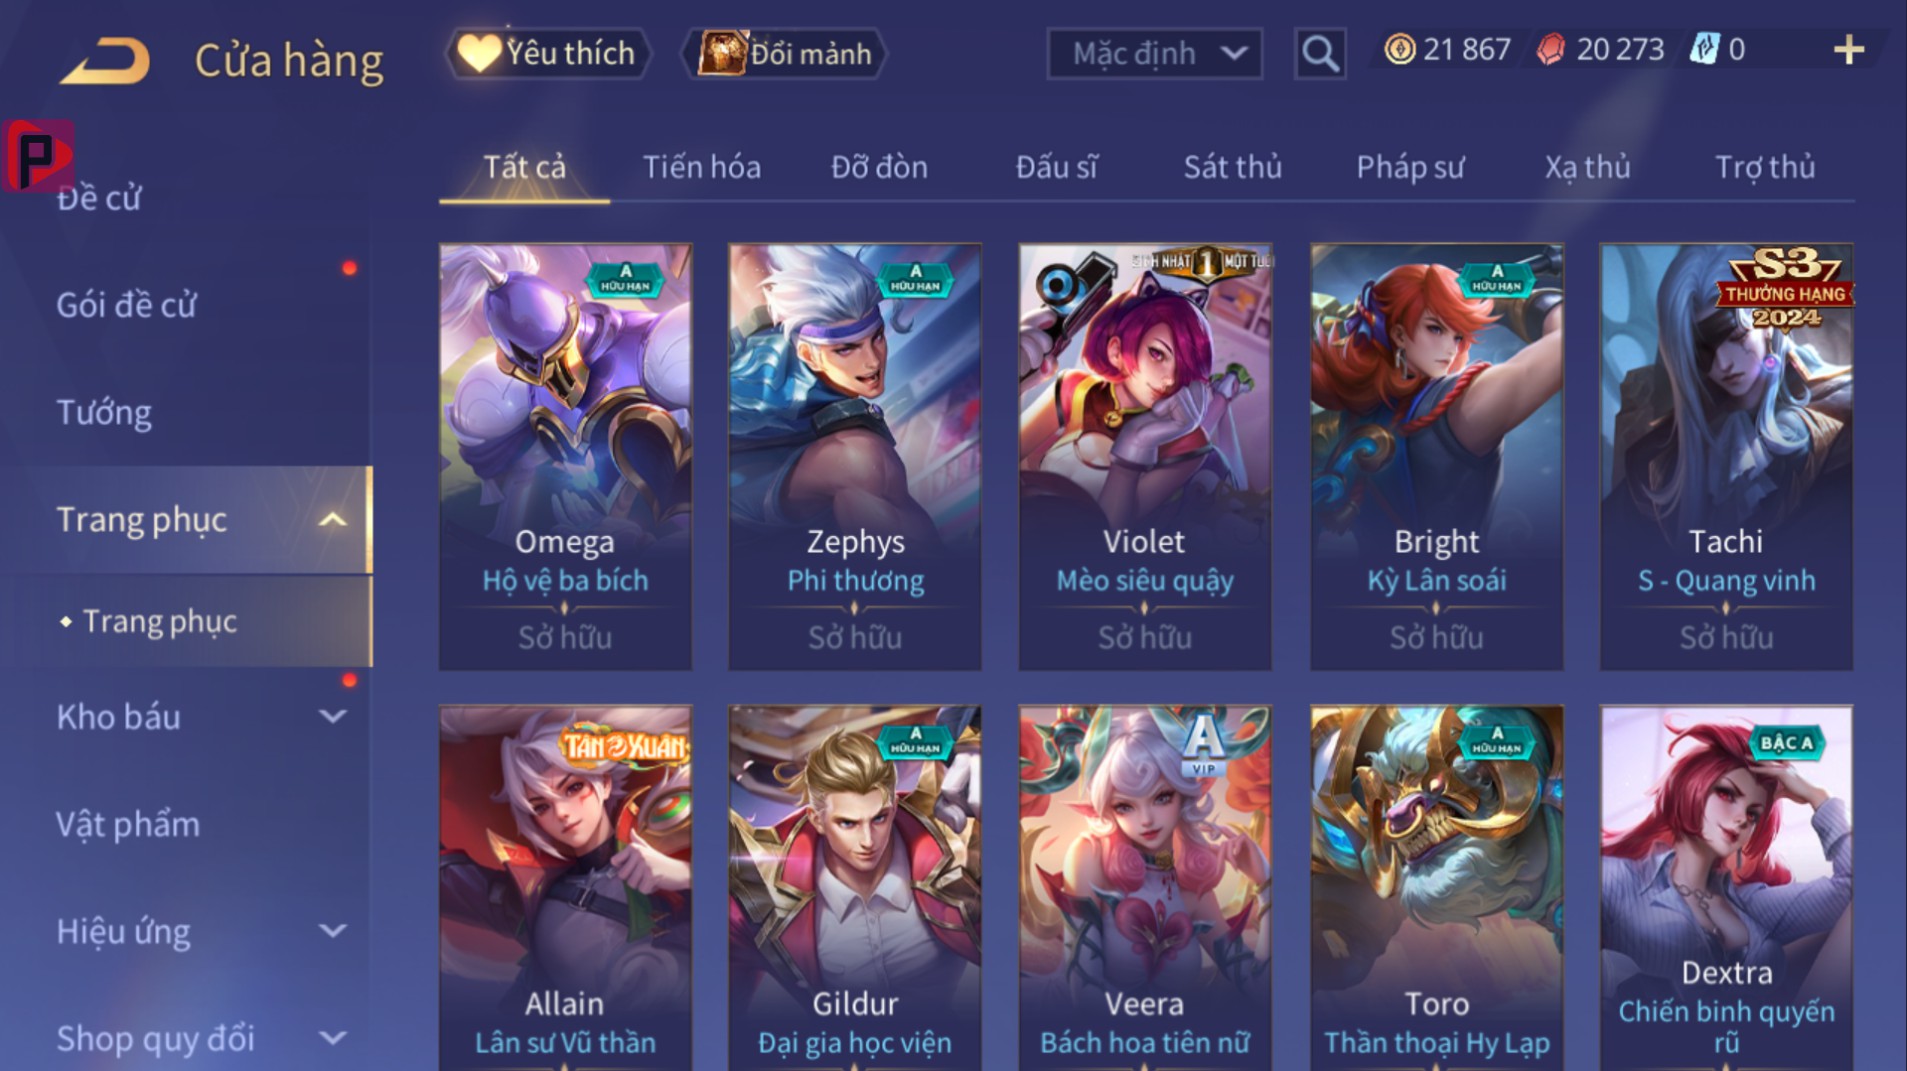Click the back arrow icon
This screenshot has height=1071, width=1907.
[x=105, y=60]
